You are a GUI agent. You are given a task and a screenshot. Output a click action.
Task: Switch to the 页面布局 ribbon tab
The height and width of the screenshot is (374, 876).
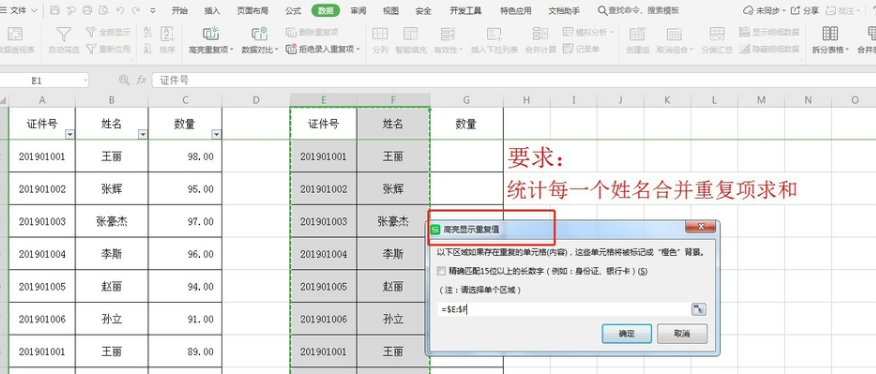coord(253,11)
